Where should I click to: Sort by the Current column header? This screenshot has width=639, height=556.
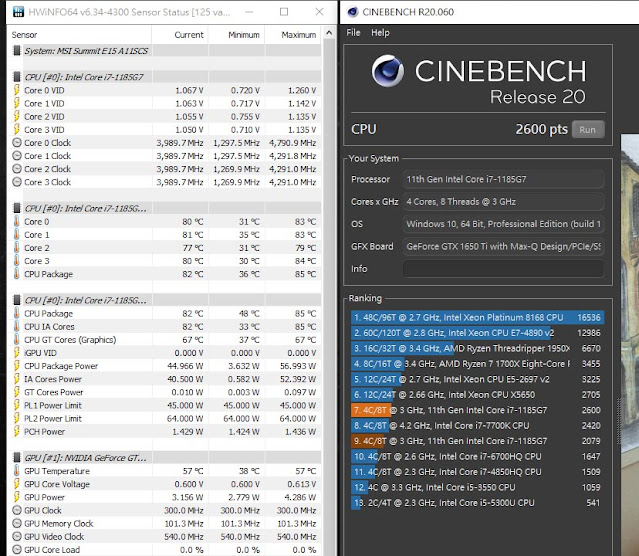180,35
